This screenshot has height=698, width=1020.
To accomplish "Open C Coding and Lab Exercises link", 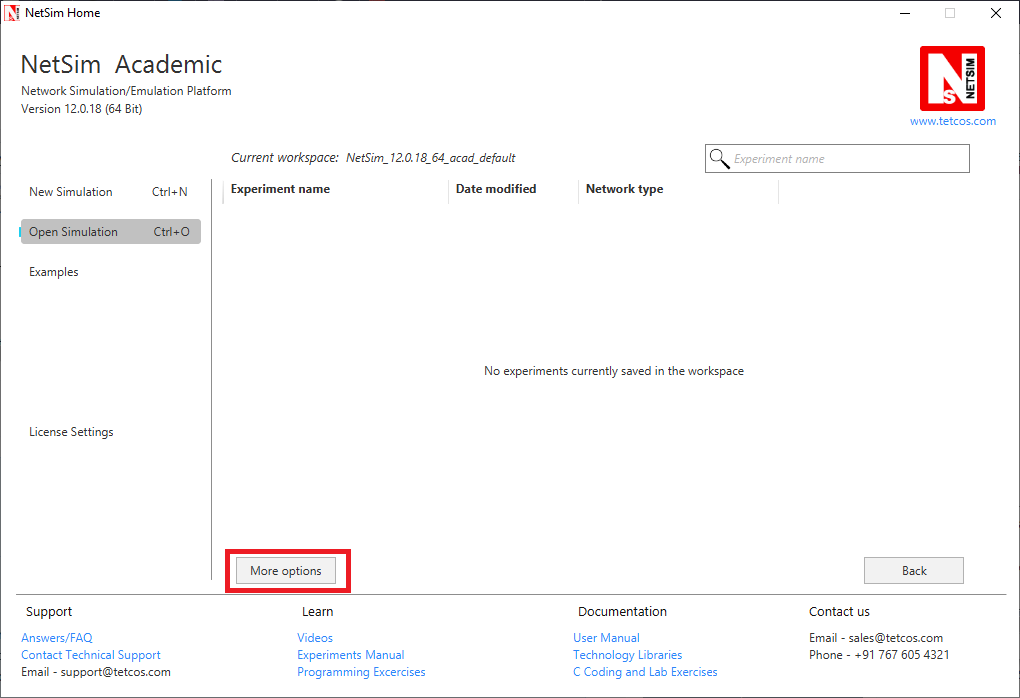I will [645, 672].
